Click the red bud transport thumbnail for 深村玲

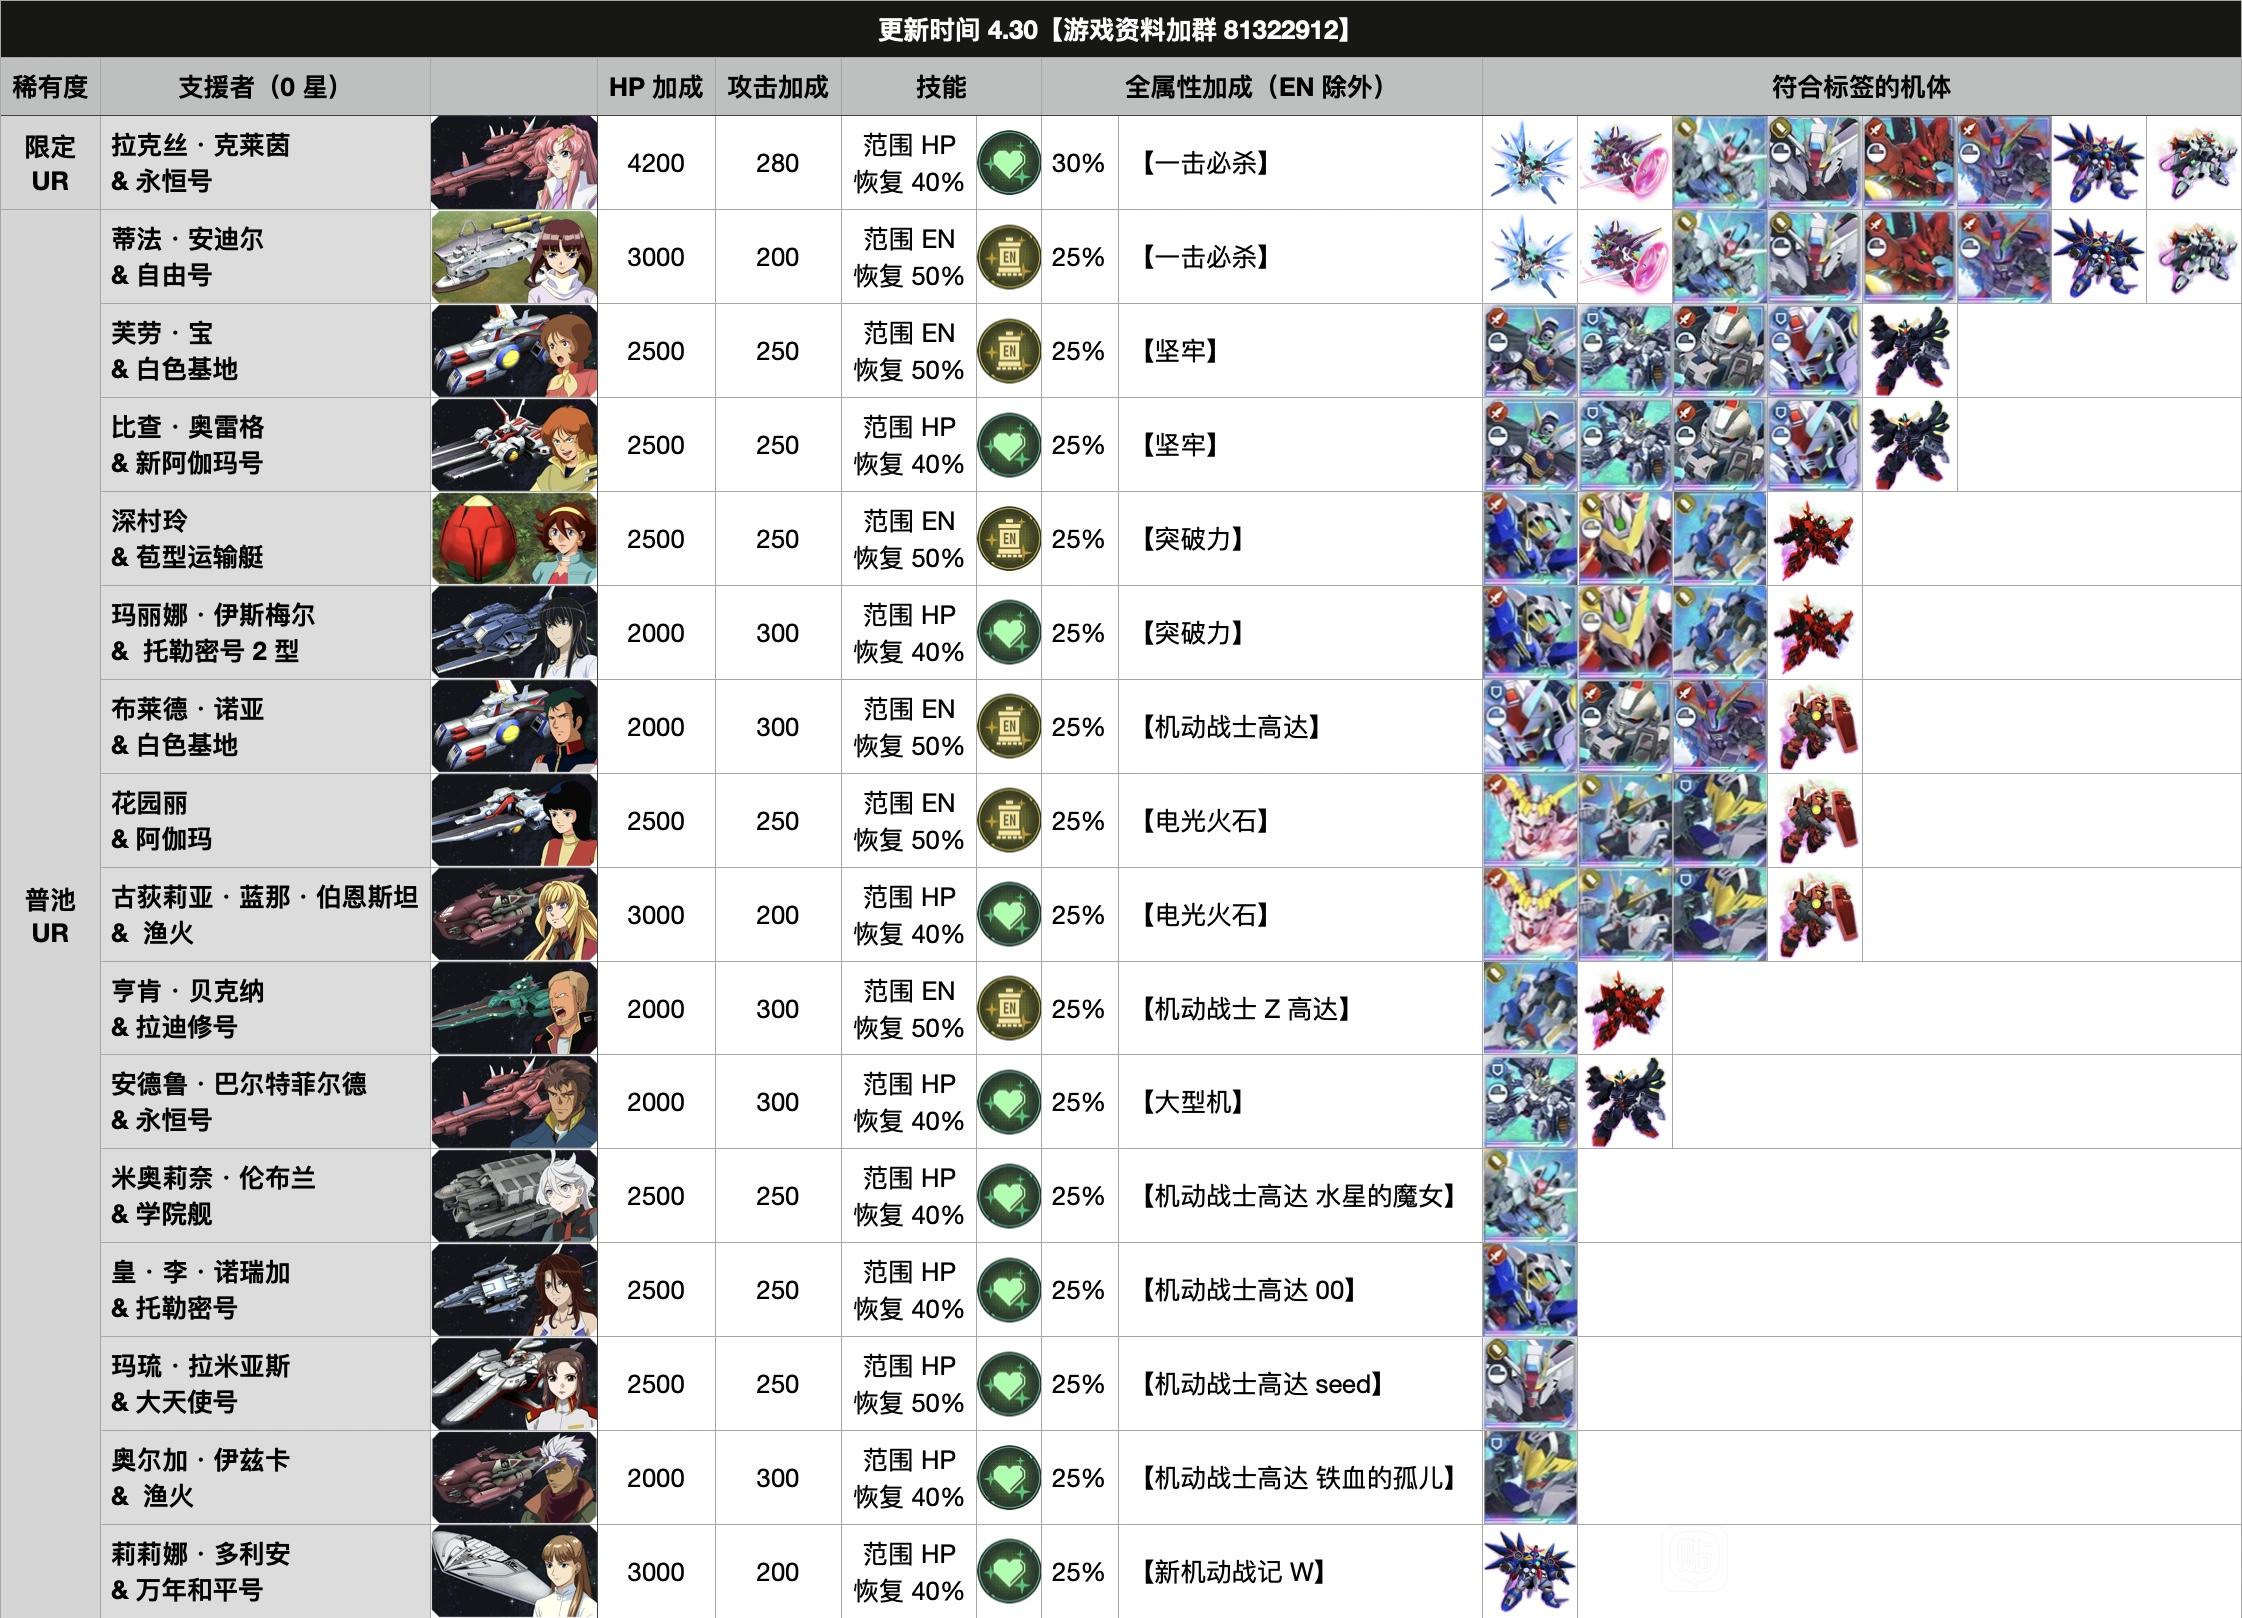click(x=514, y=539)
